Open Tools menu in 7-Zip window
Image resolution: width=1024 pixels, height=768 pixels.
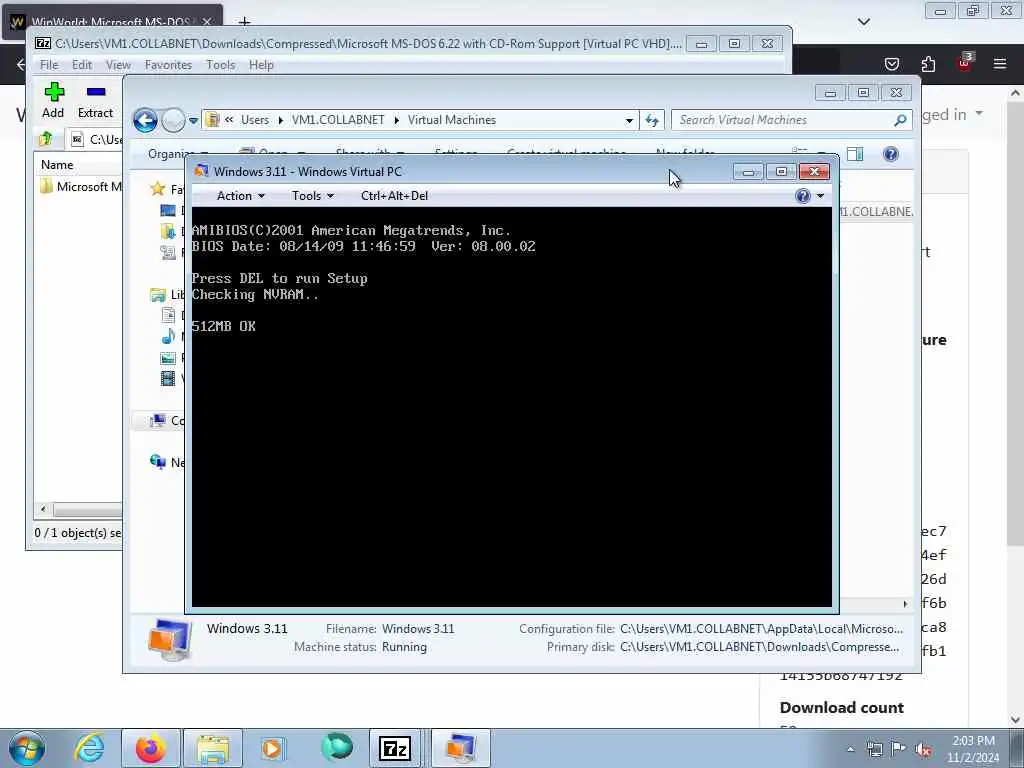click(x=221, y=65)
